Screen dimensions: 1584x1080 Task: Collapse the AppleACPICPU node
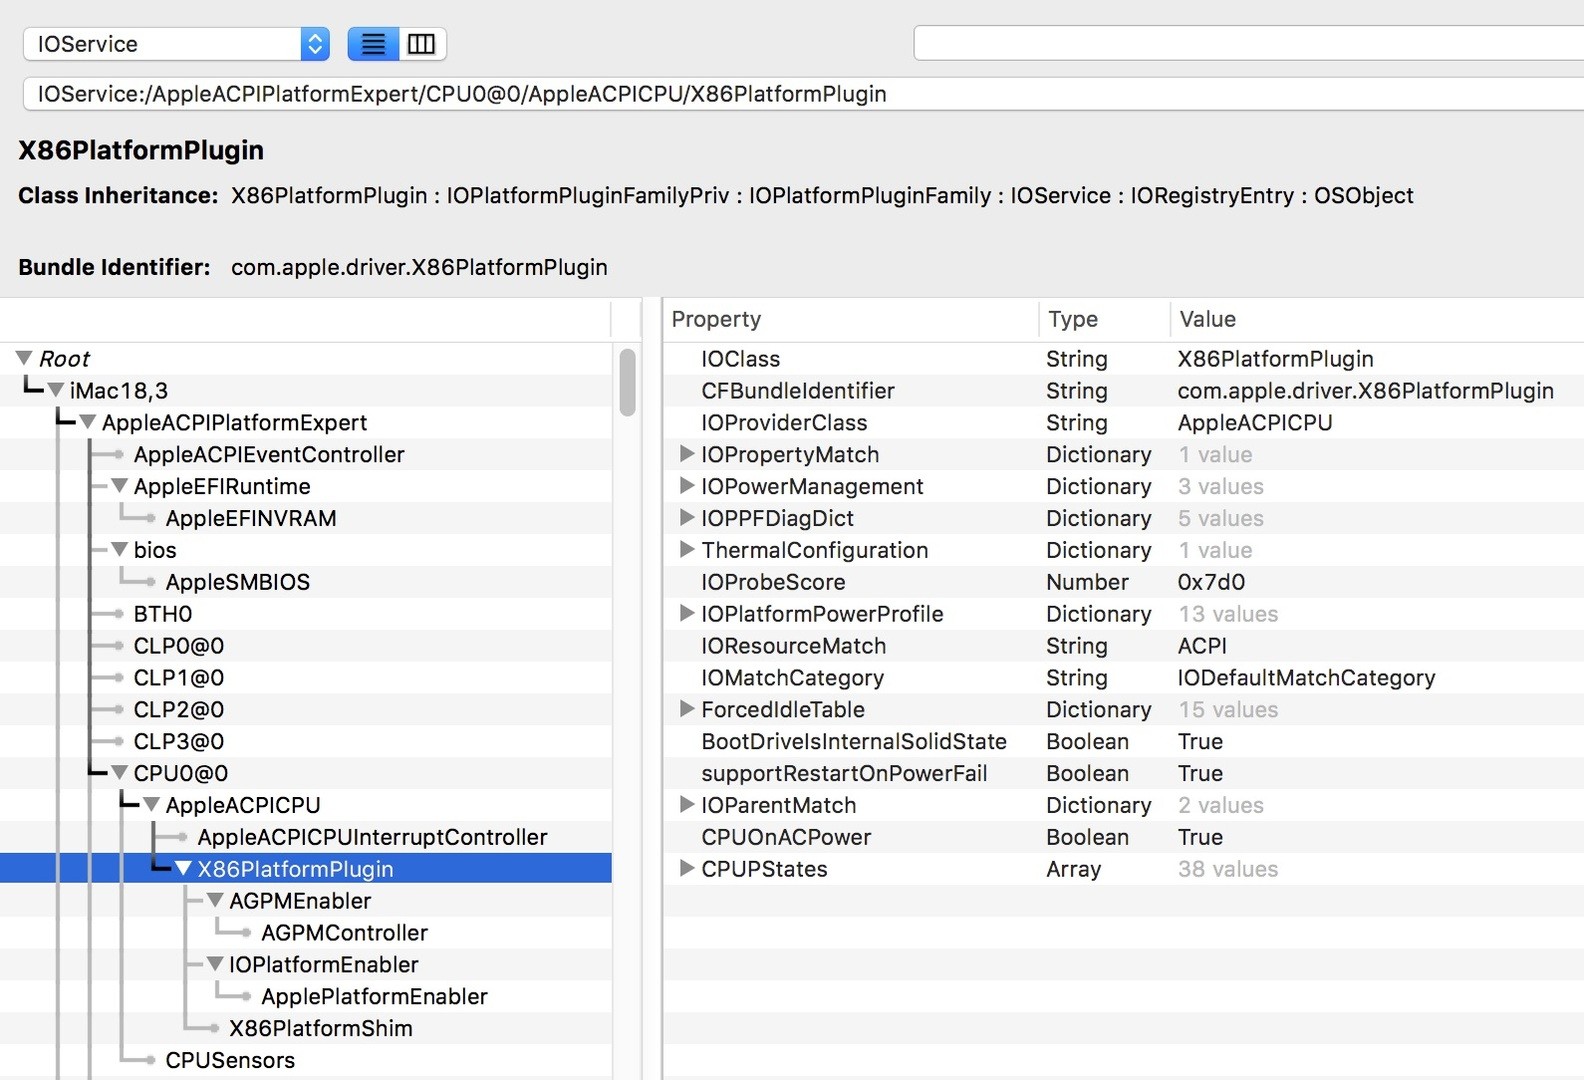pyautogui.click(x=152, y=805)
